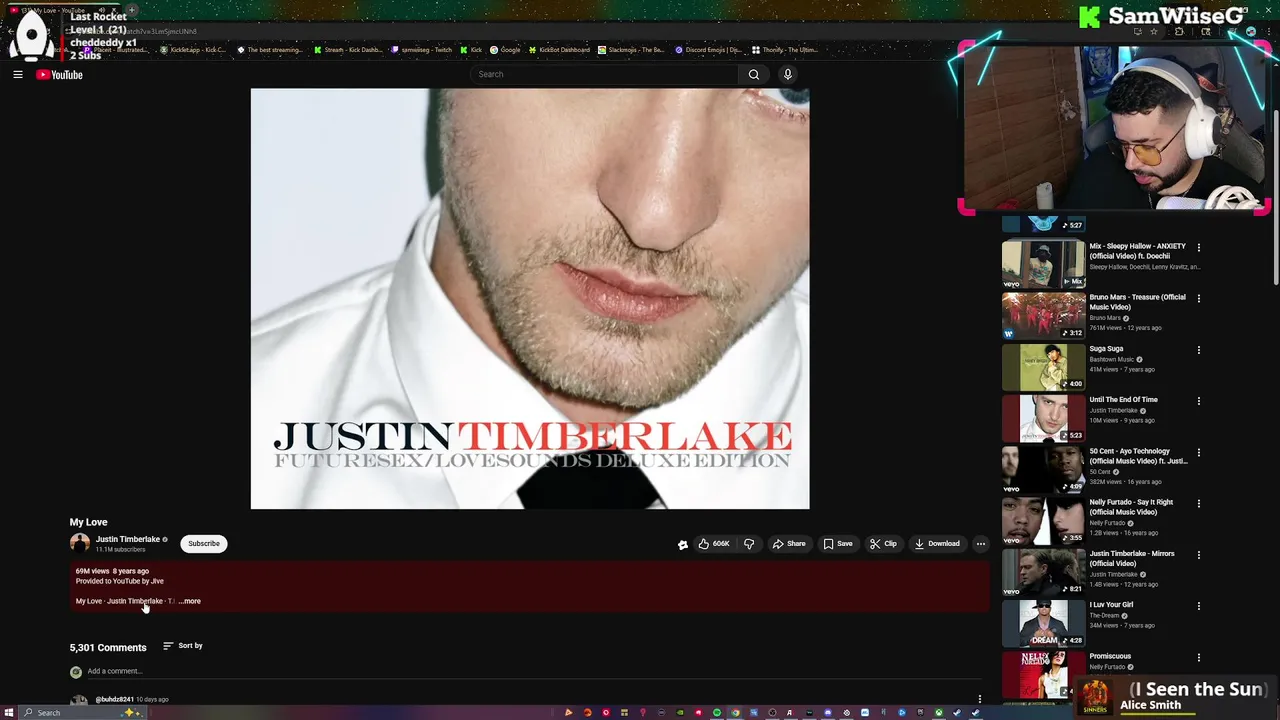Viewport: 1280px width, 720px height.
Task: Dislike the My Love video
Action: (749, 544)
